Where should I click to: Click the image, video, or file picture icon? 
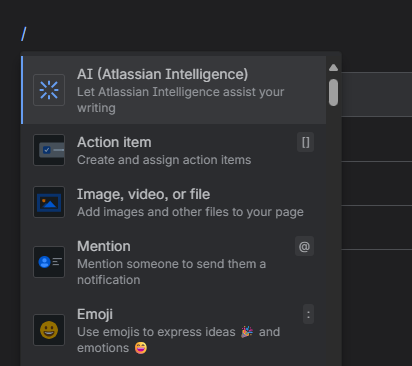[x=49, y=202]
